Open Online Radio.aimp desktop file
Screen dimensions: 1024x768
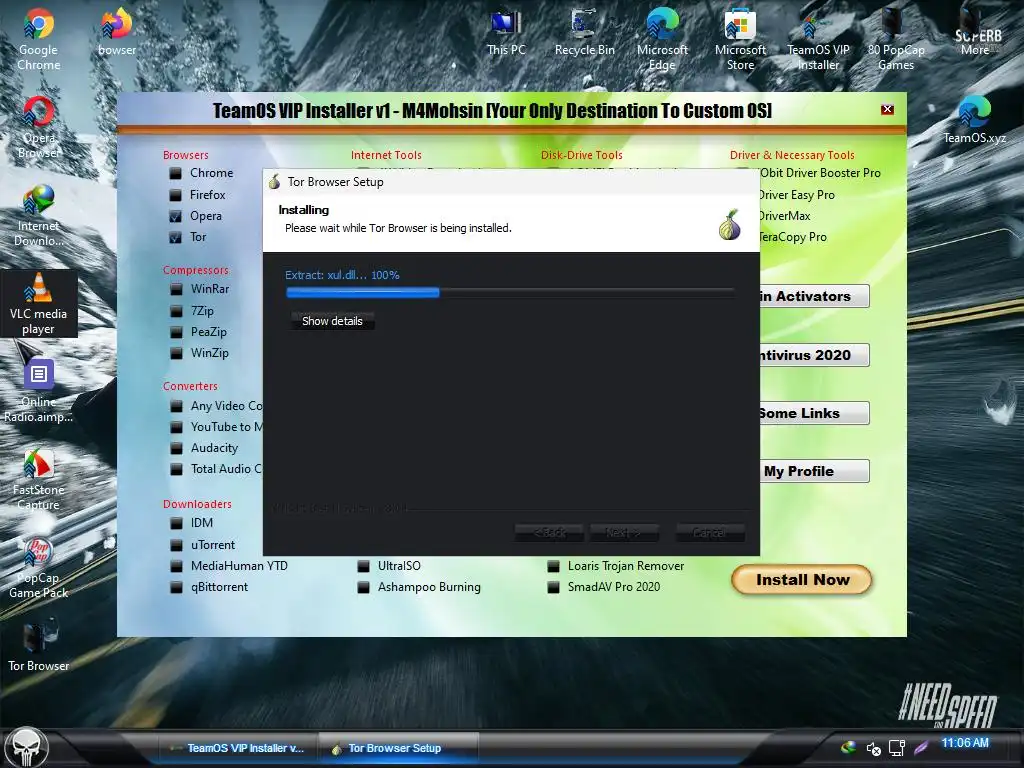point(39,391)
